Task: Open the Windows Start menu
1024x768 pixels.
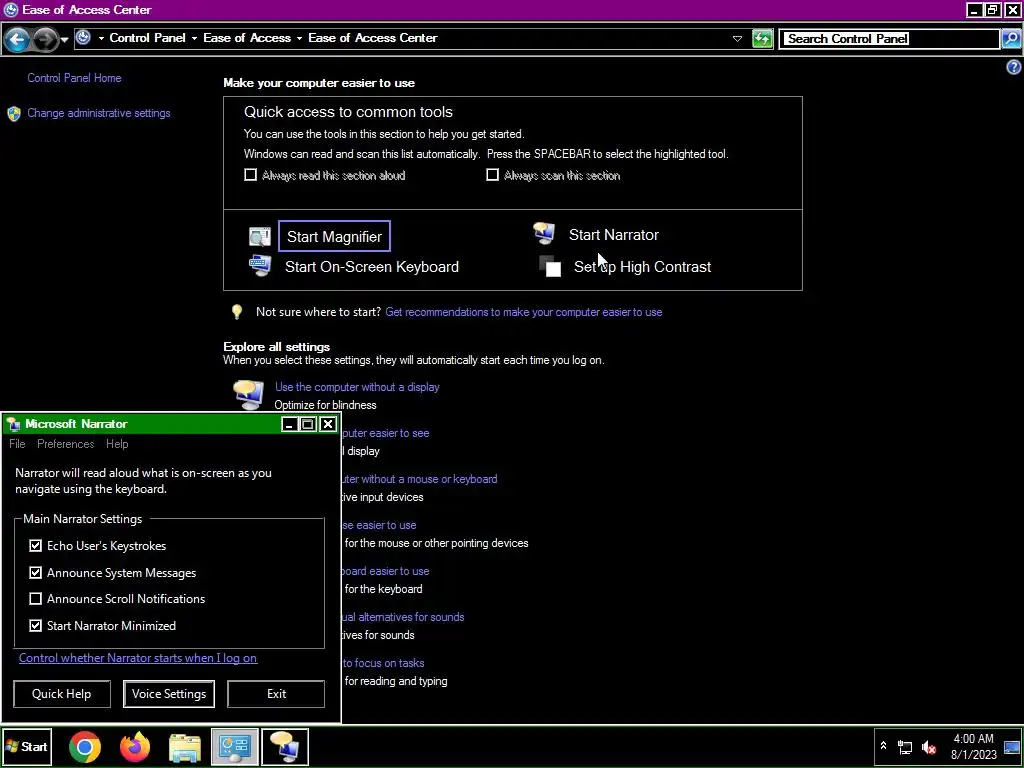Action: (x=26, y=746)
